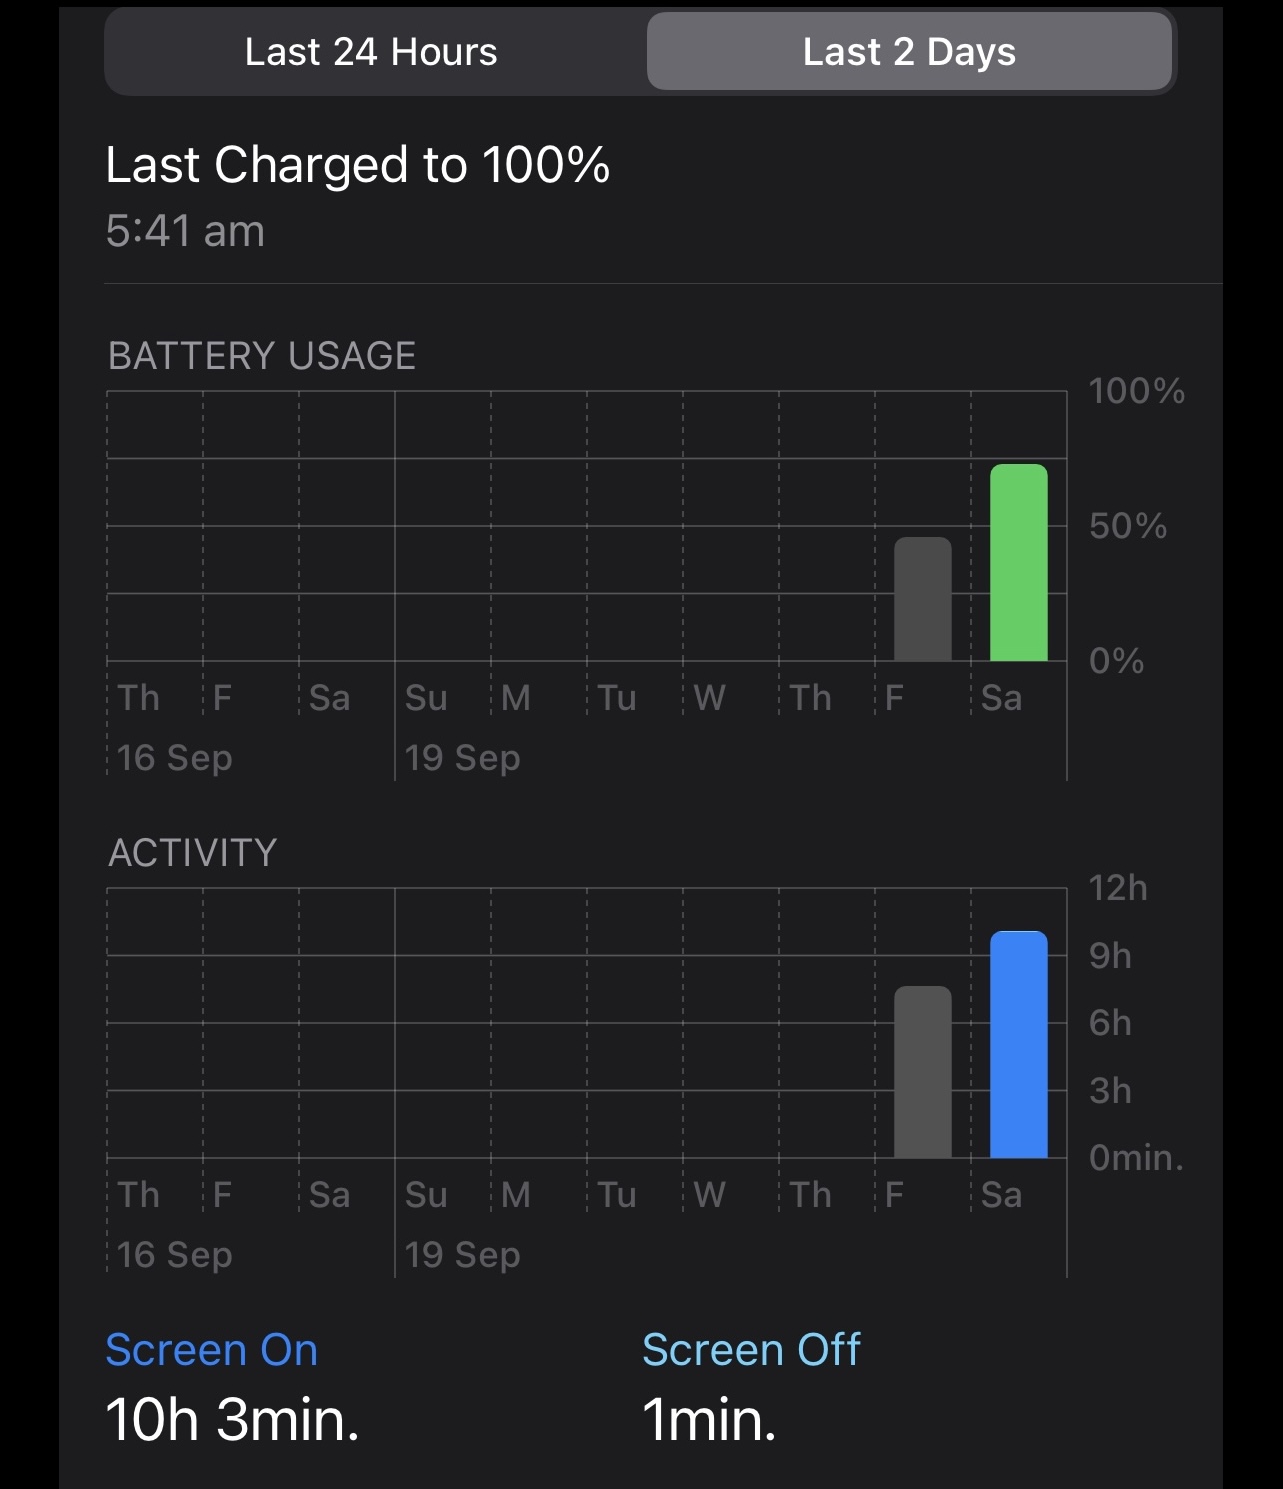1283x1489 pixels.
Task: Tap the 1min screen off value
Action: click(709, 1419)
